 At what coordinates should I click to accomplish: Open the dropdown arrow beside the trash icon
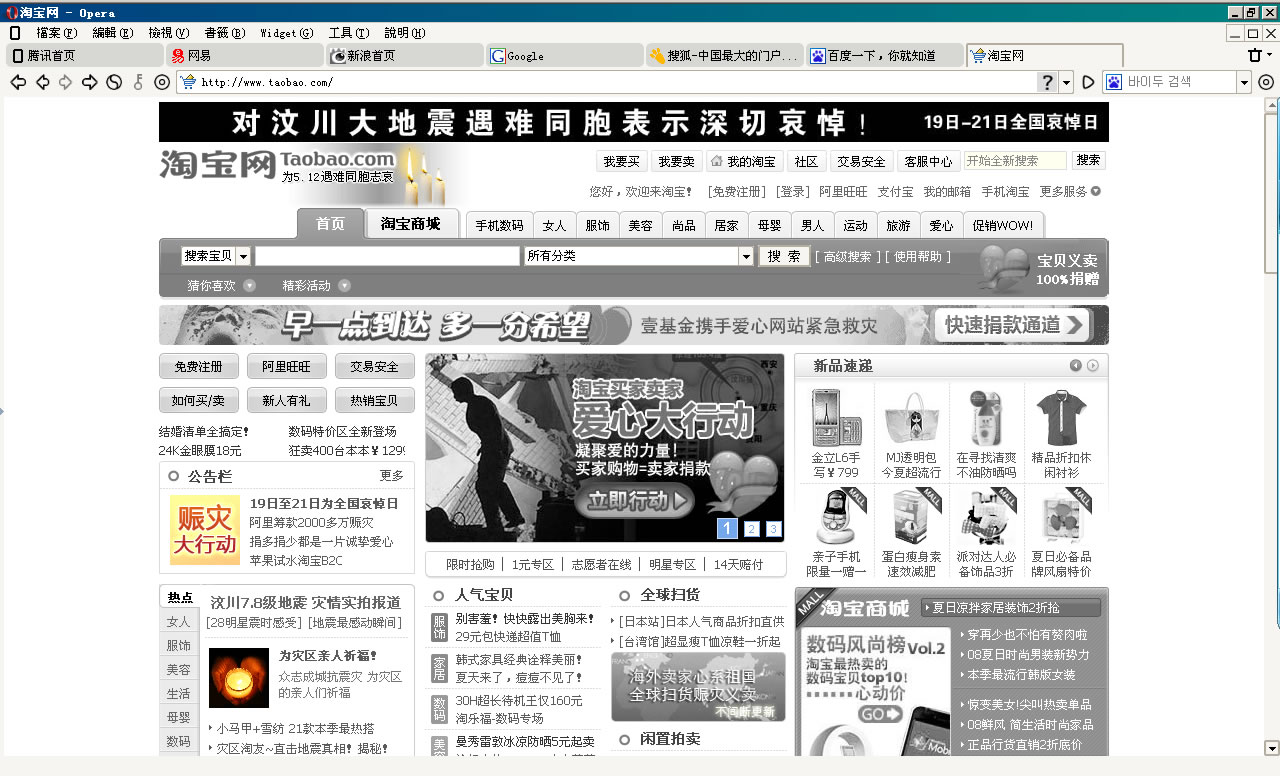[1270, 56]
